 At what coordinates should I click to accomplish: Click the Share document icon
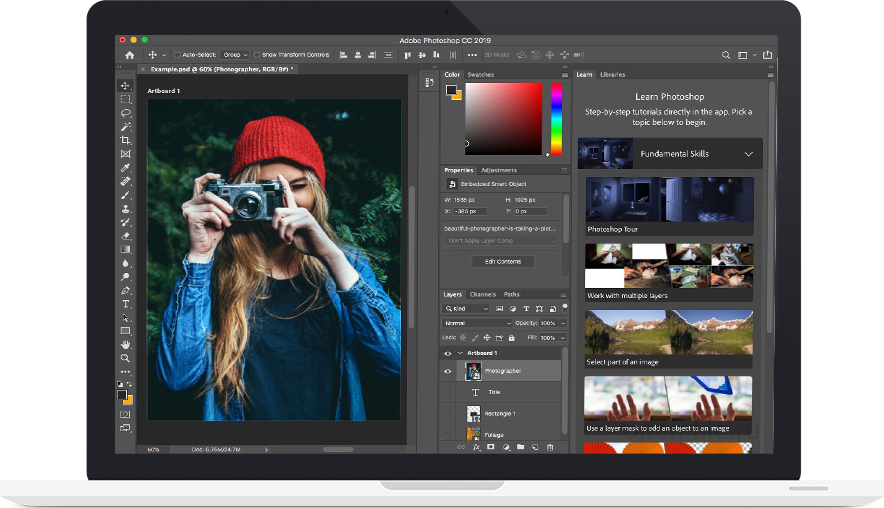(767, 55)
